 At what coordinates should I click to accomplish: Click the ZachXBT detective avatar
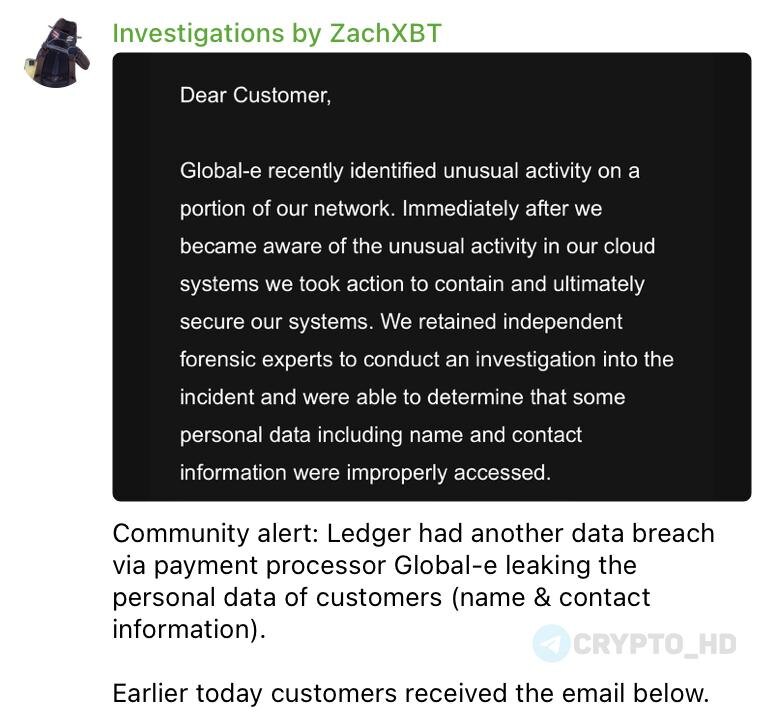pos(56,53)
